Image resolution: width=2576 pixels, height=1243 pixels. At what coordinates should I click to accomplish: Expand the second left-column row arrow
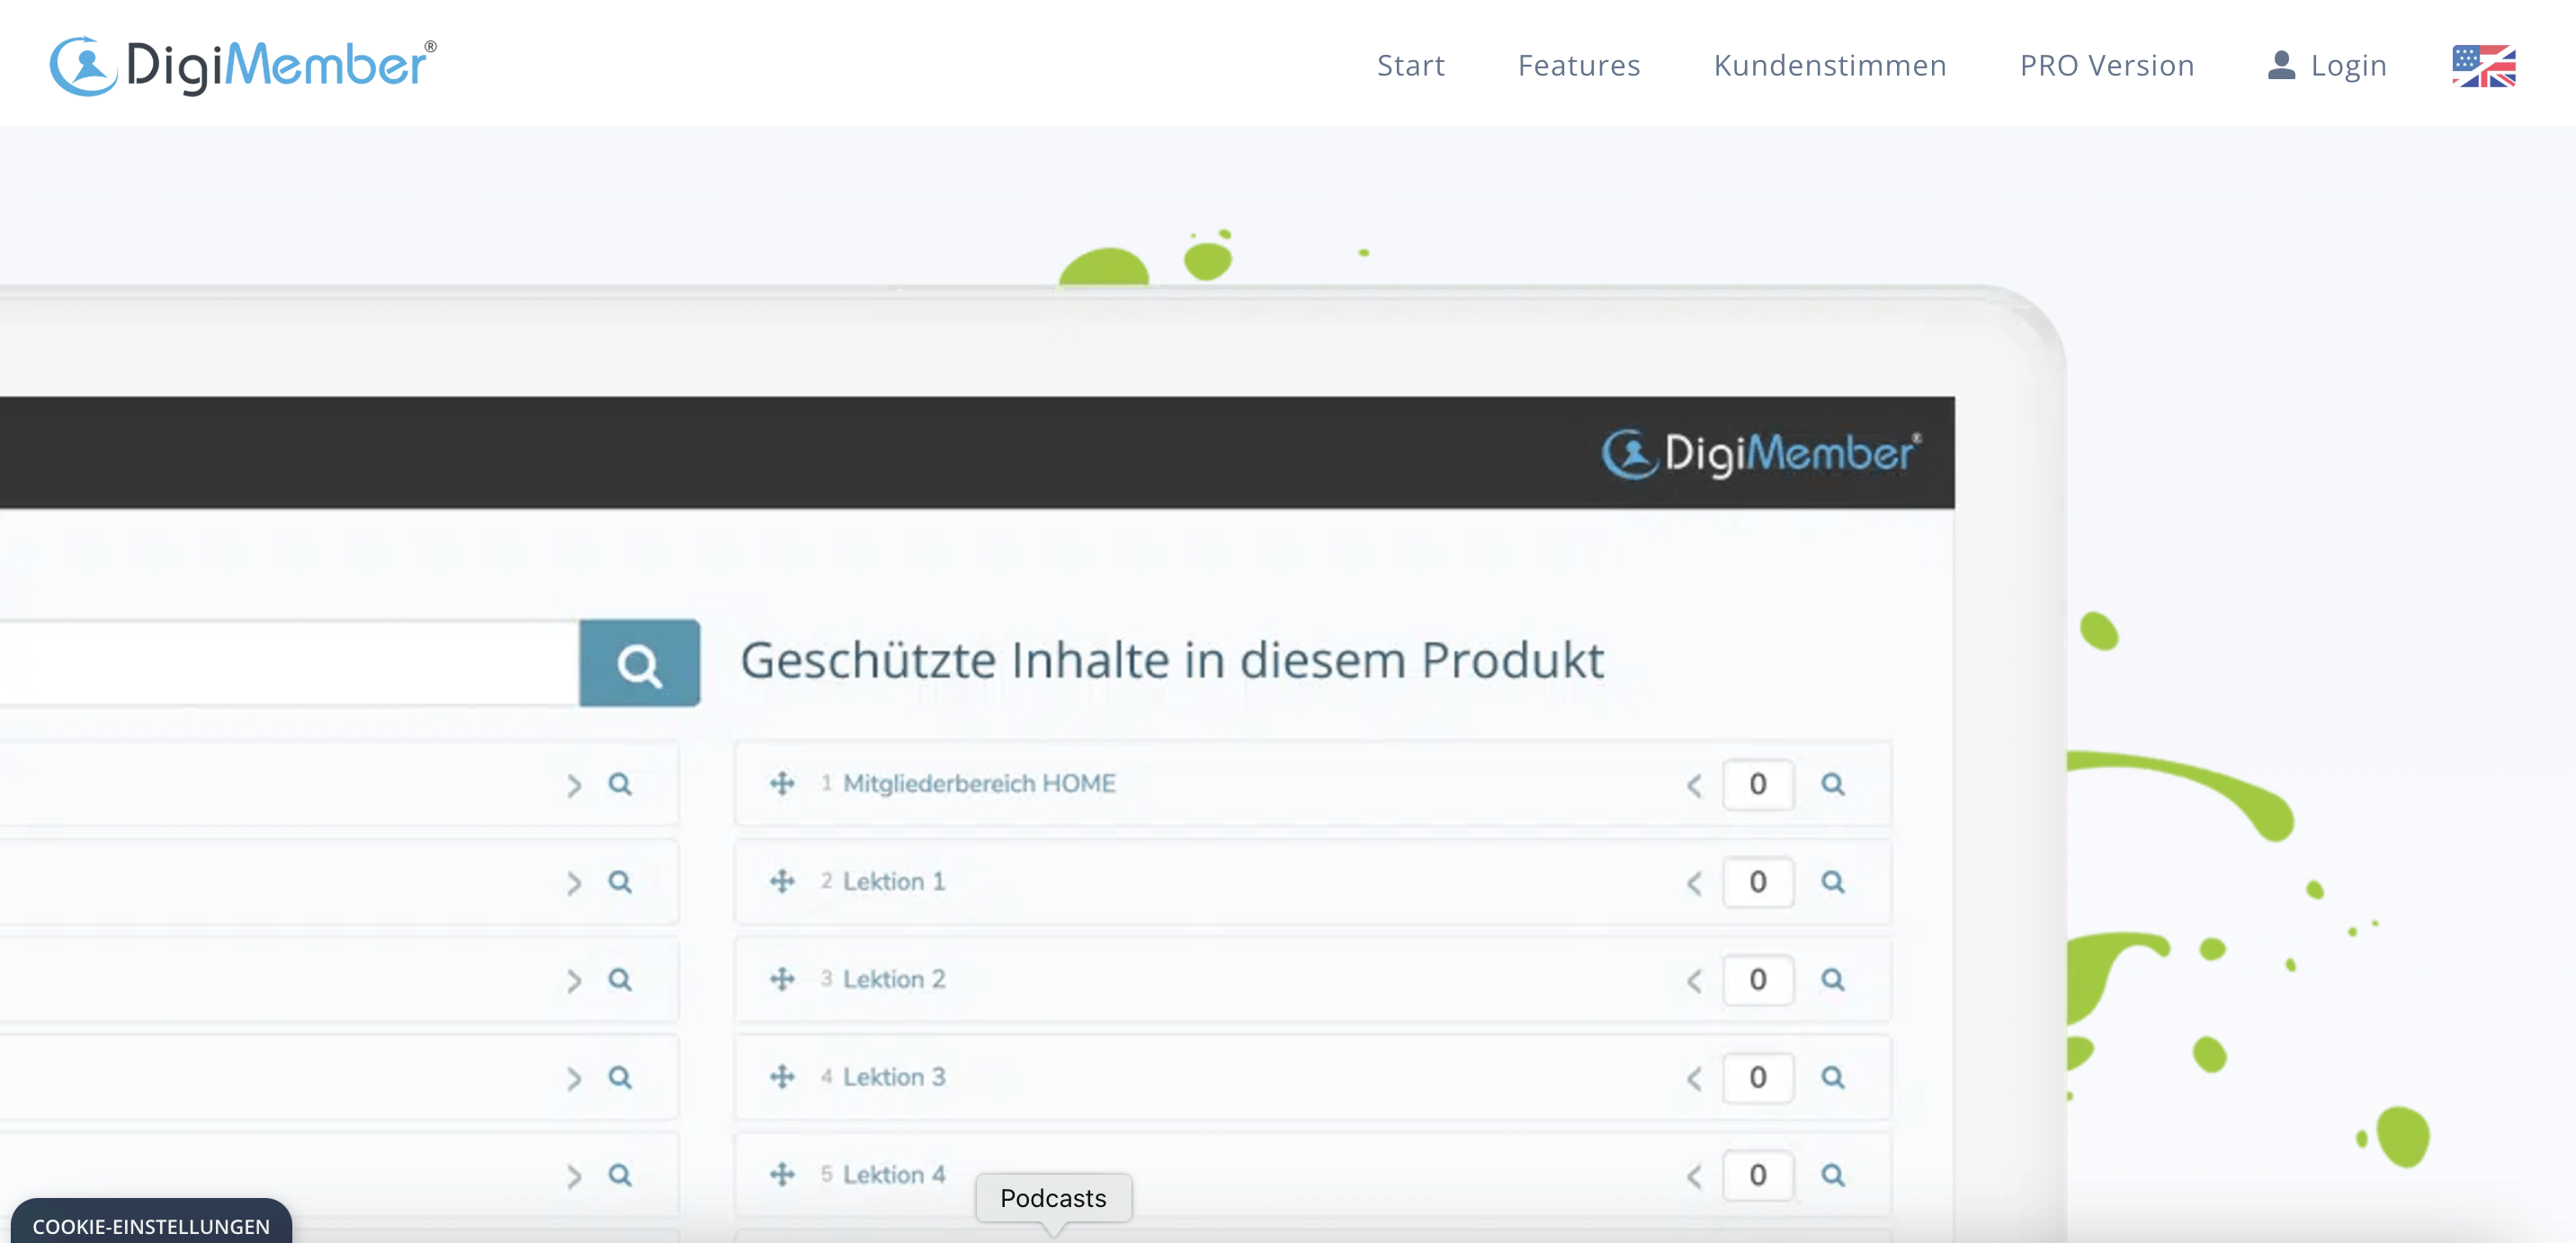pyautogui.click(x=573, y=884)
